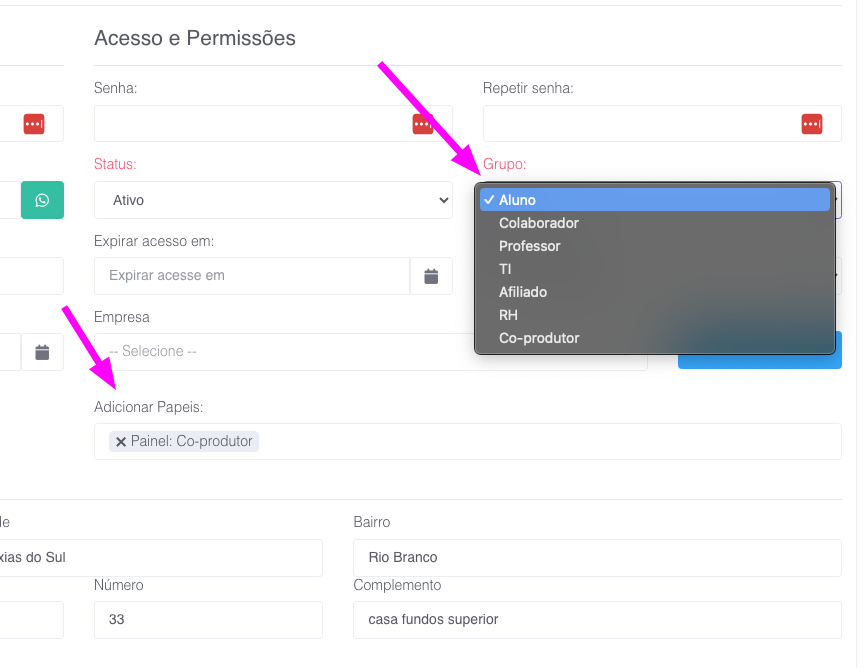The image size is (867, 668).
Task: Open the Status dropdown showing Ativo
Action: (x=273, y=200)
